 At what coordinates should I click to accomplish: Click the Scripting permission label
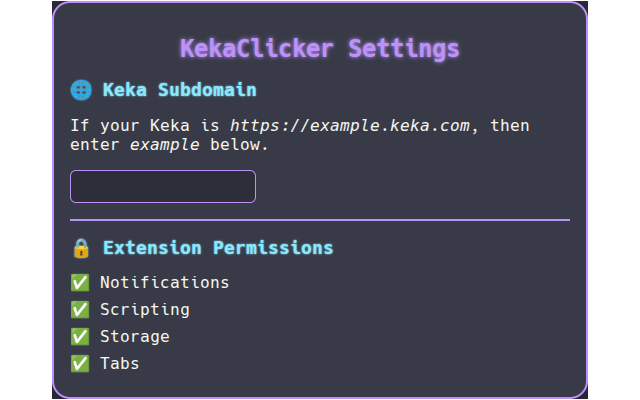coord(144,310)
